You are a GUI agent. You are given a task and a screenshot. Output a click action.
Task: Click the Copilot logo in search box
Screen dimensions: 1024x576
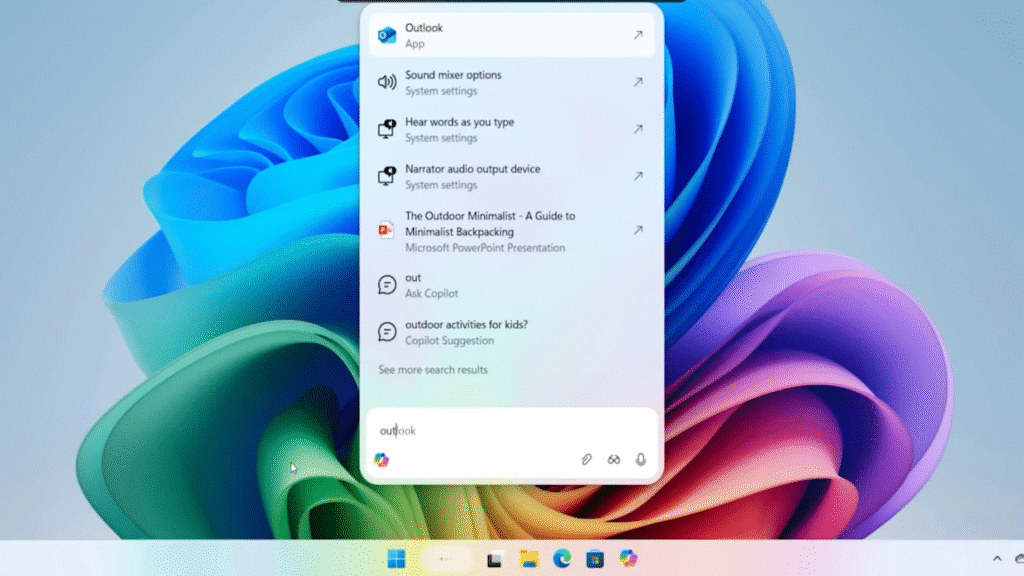(381, 460)
